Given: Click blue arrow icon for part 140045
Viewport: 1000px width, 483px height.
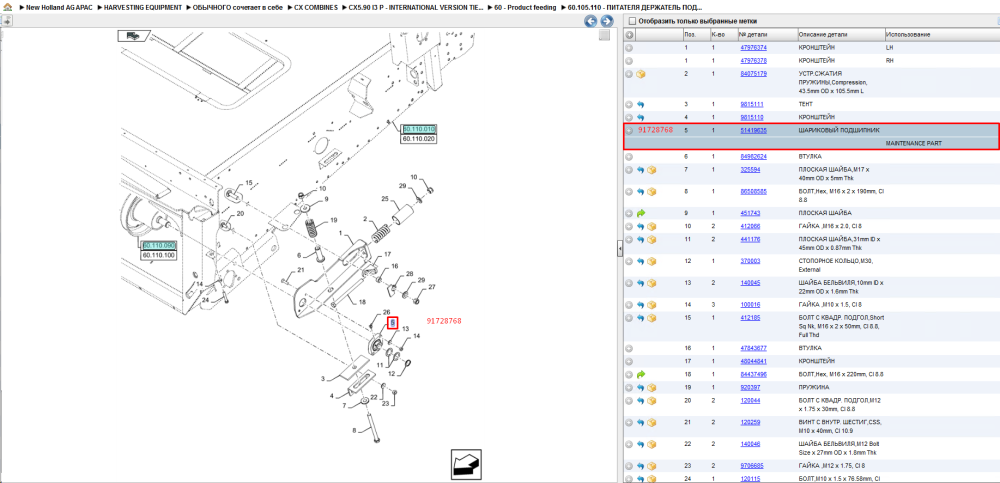Looking at the screenshot, I should (x=641, y=283).
